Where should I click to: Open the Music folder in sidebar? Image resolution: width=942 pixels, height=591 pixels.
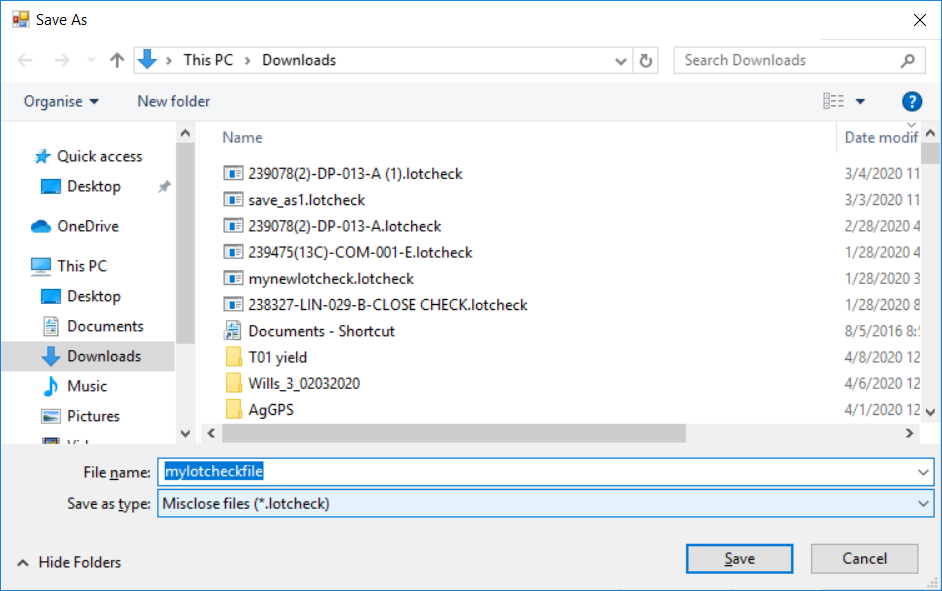(x=86, y=386)
